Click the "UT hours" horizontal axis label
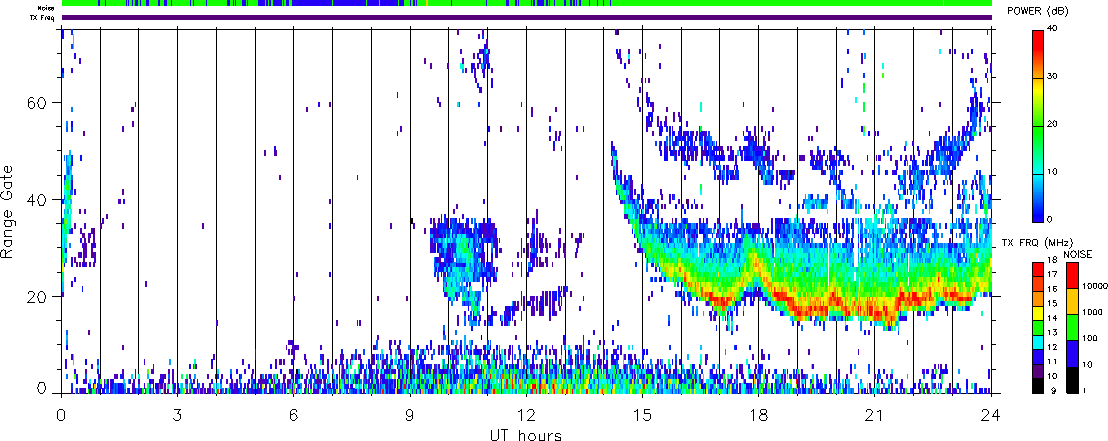The width and height of the screenshot is (1108, 441). point(526,434)
